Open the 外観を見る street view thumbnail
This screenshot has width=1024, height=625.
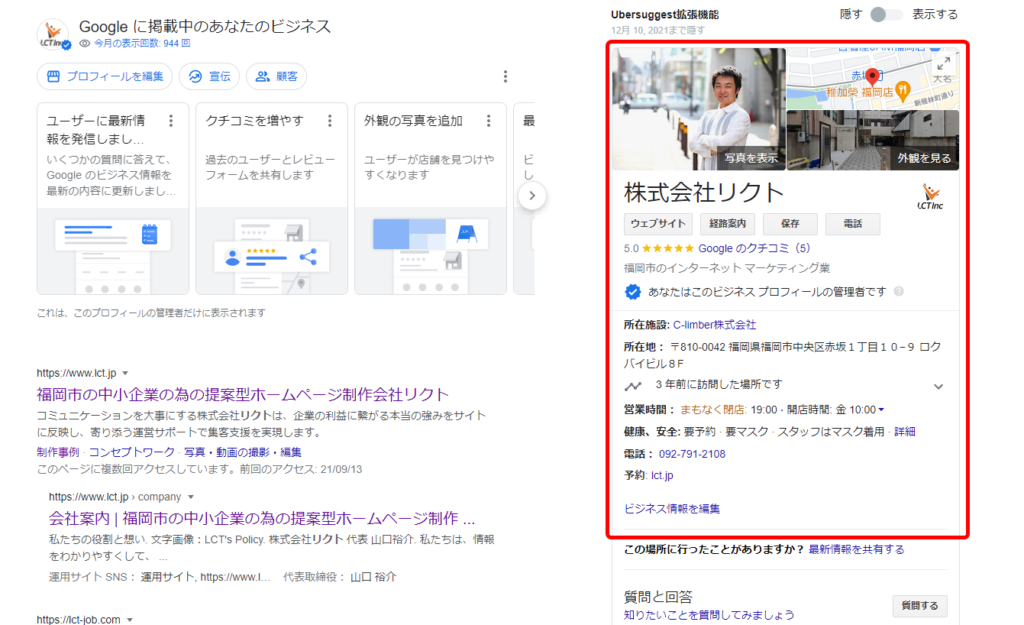pyautogui.click(x=872, y=140)
